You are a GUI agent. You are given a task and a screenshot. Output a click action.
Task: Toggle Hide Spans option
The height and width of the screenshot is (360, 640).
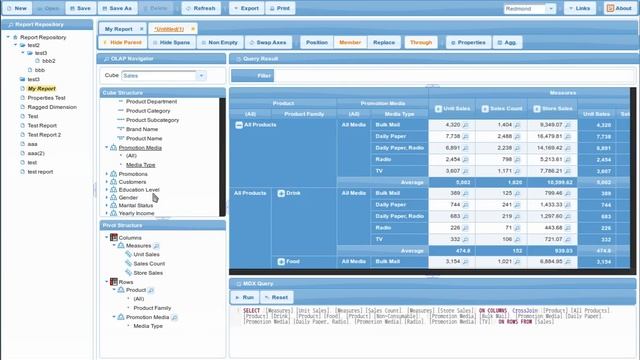tap(171, 42)
